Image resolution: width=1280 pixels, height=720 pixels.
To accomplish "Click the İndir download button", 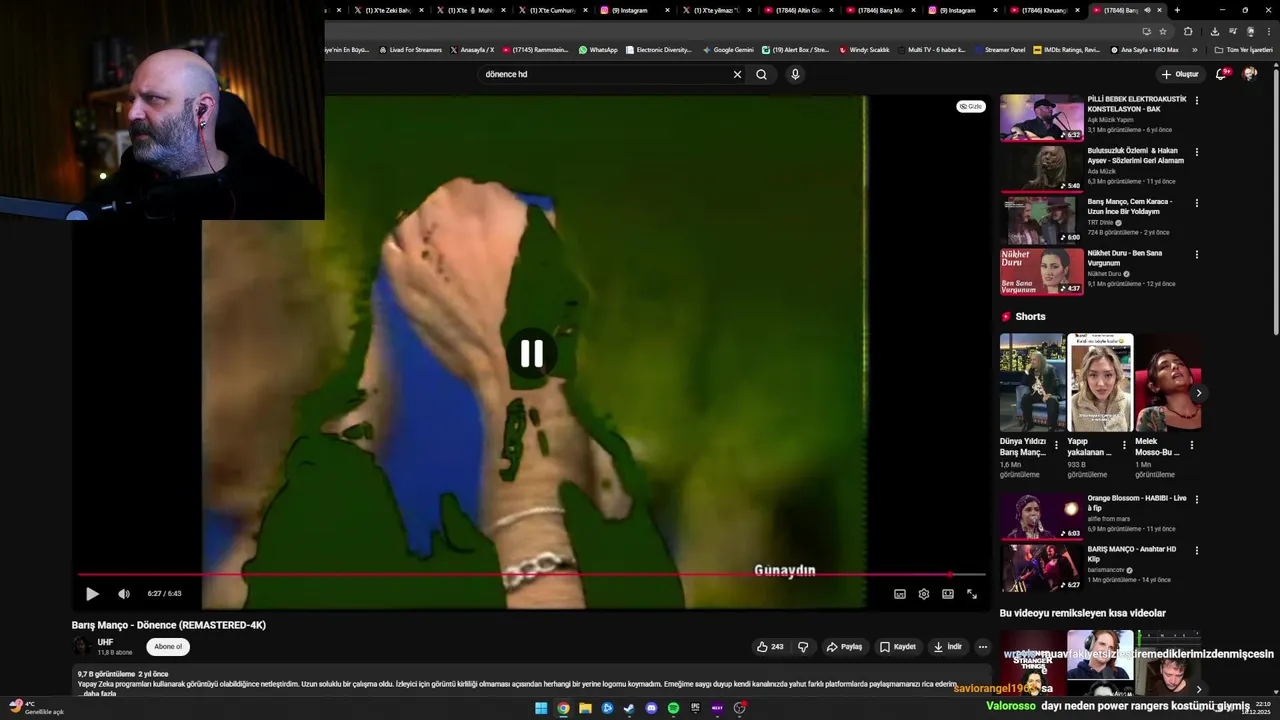I will tap(948, 647).
